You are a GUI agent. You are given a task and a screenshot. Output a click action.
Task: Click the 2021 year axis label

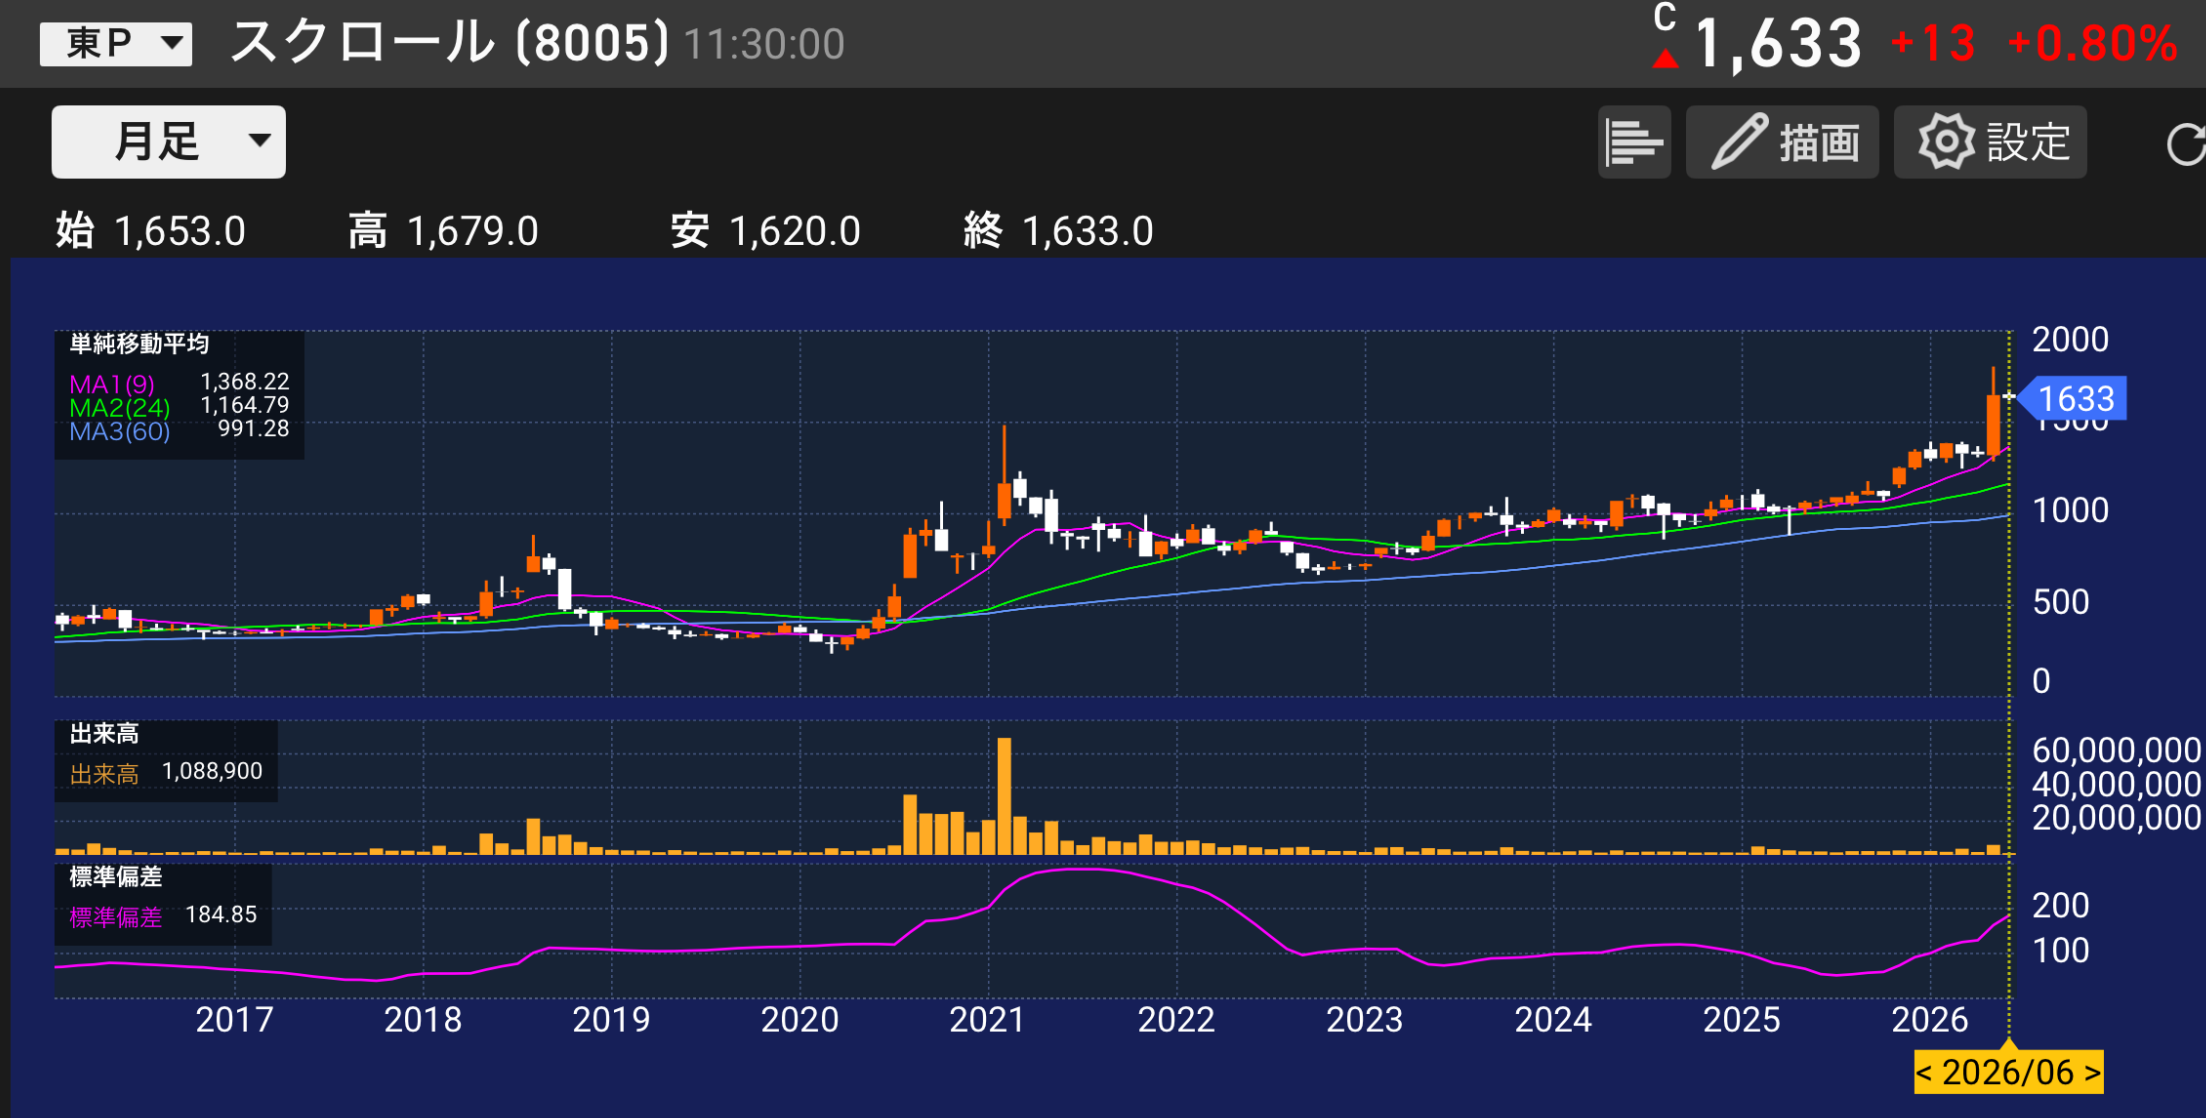click(x=987, y=1020)
